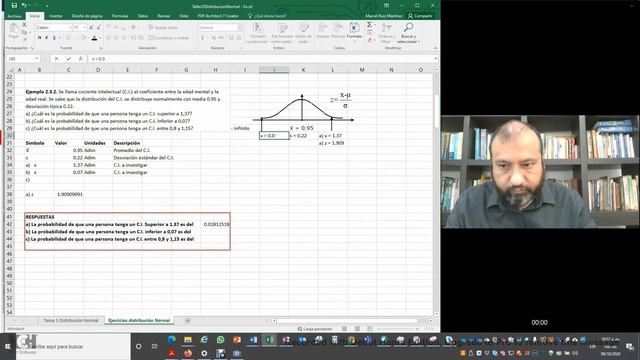
Task: Click the ¿Qué desea hacer? search box
Action: tap(267, 16)
